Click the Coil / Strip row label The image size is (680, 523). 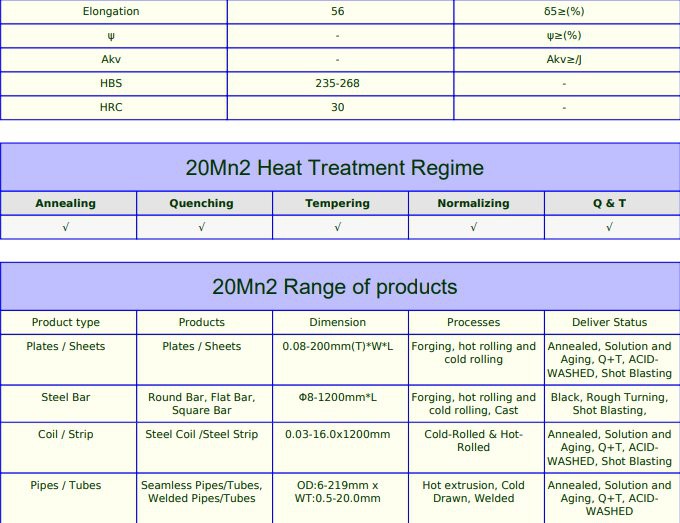(66, 434)
